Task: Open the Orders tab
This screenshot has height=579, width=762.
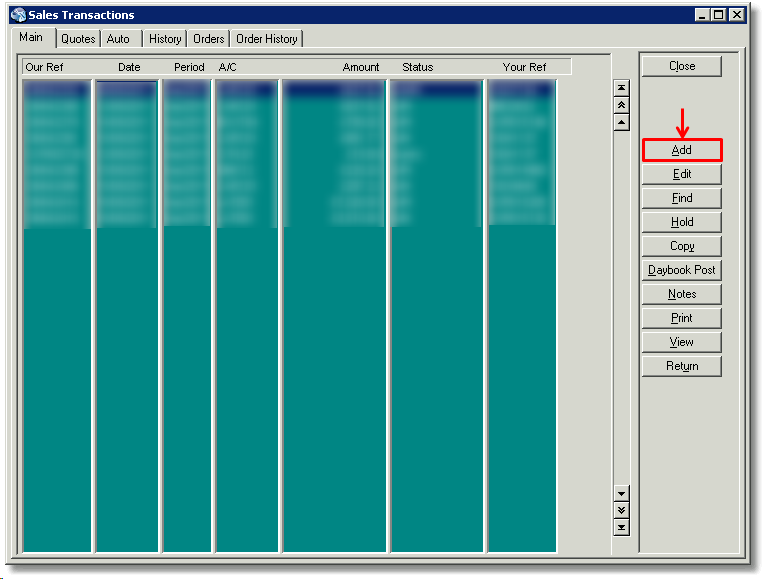Action: pos(208,39)
